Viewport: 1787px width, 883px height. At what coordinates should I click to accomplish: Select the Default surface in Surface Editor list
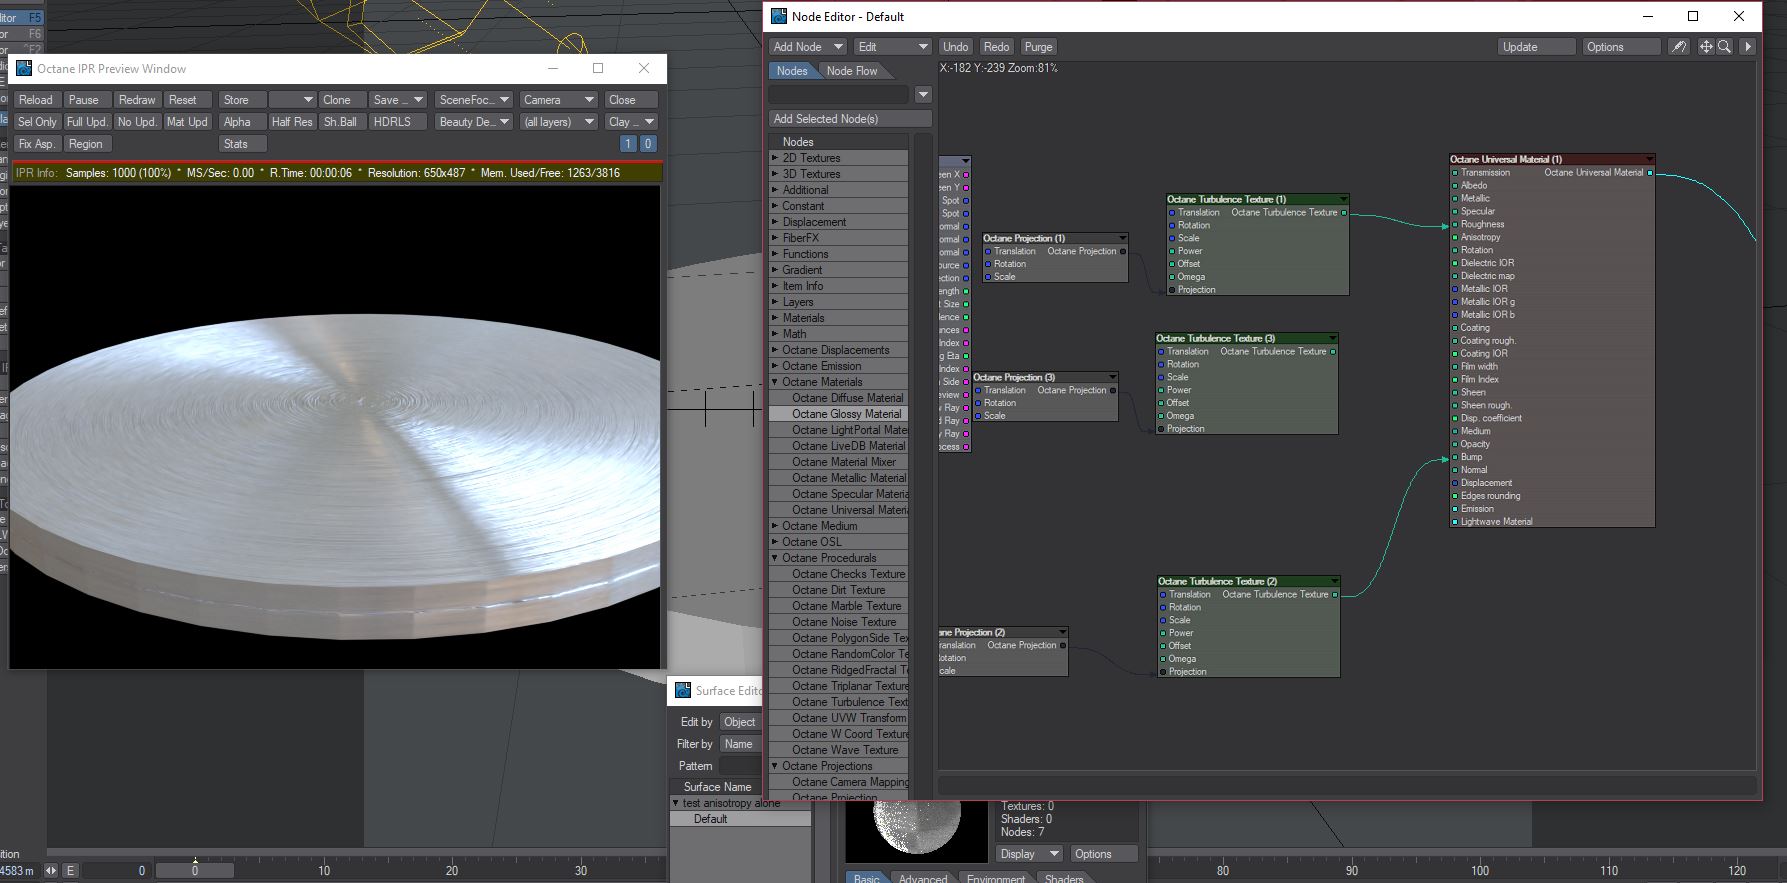(740, 819)
